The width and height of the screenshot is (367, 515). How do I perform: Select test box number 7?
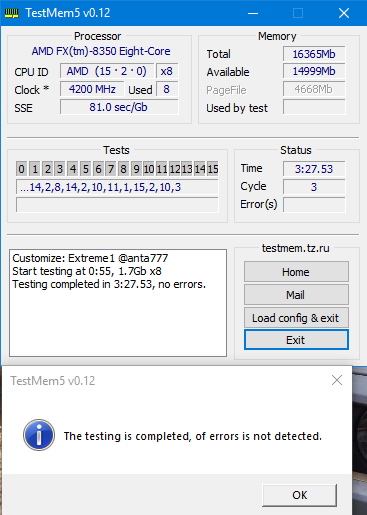(111, 169)
